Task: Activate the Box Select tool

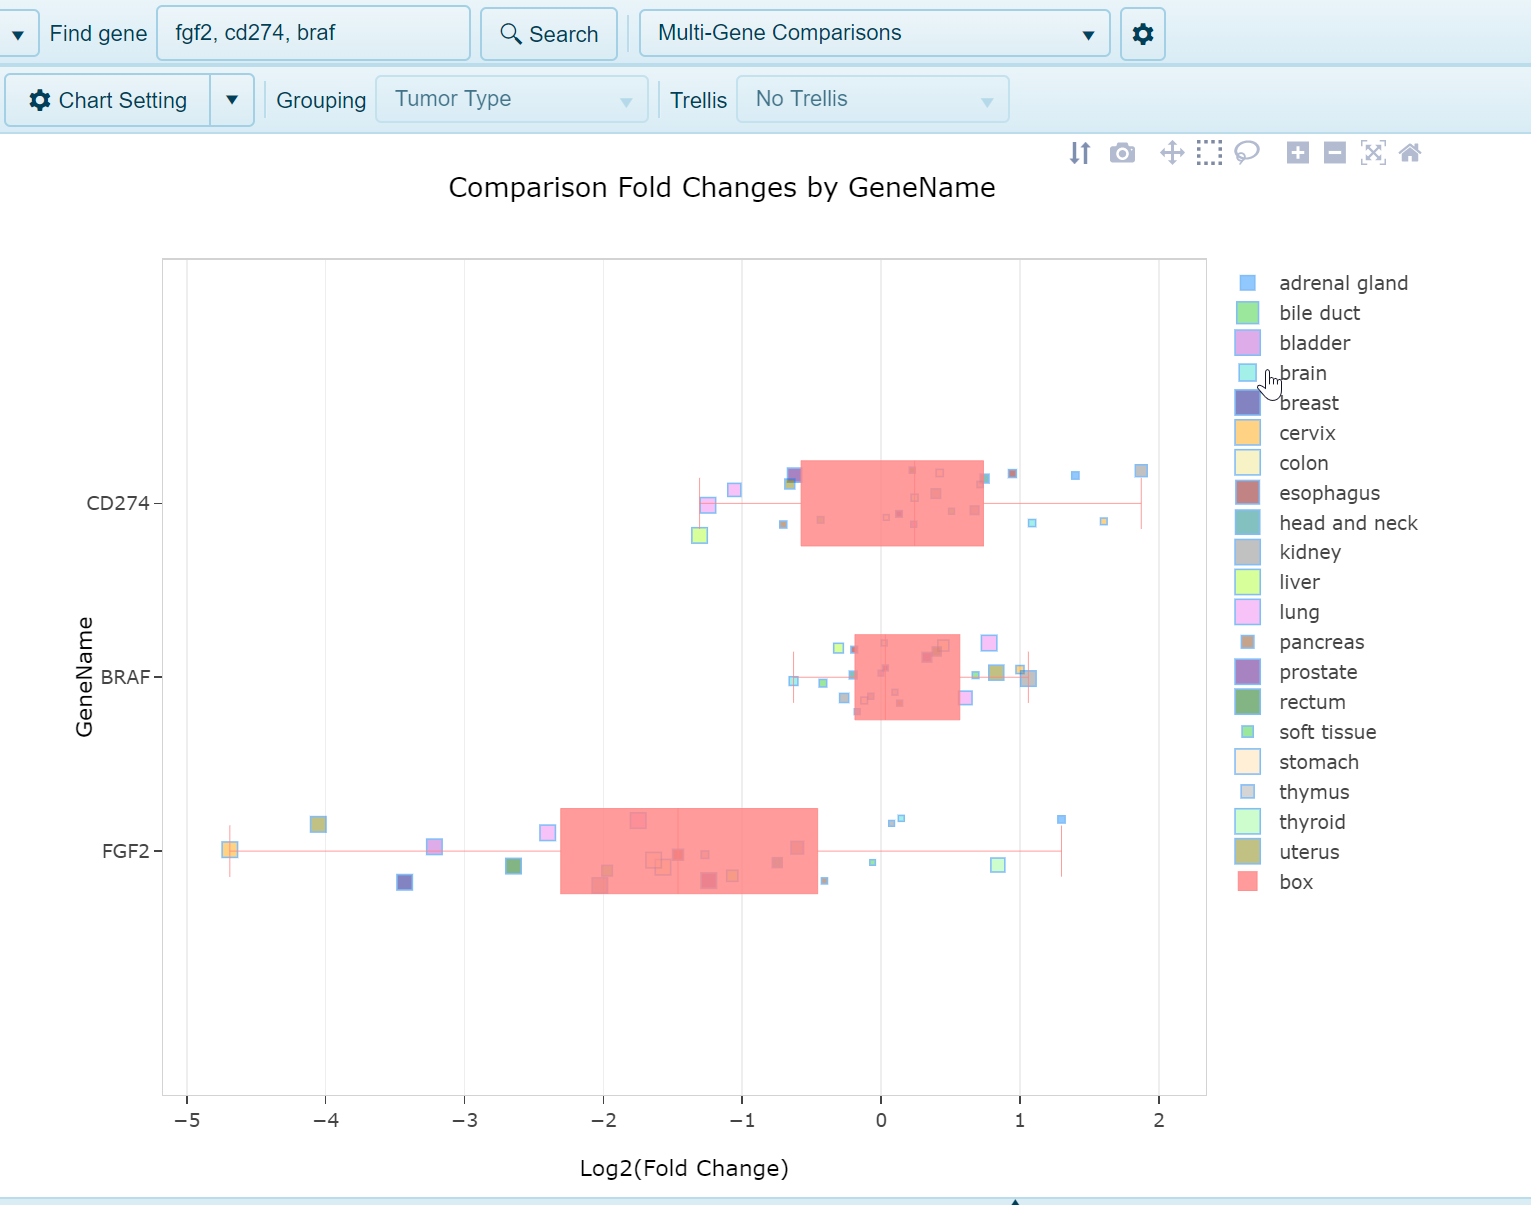Action: pos(1209,153)
